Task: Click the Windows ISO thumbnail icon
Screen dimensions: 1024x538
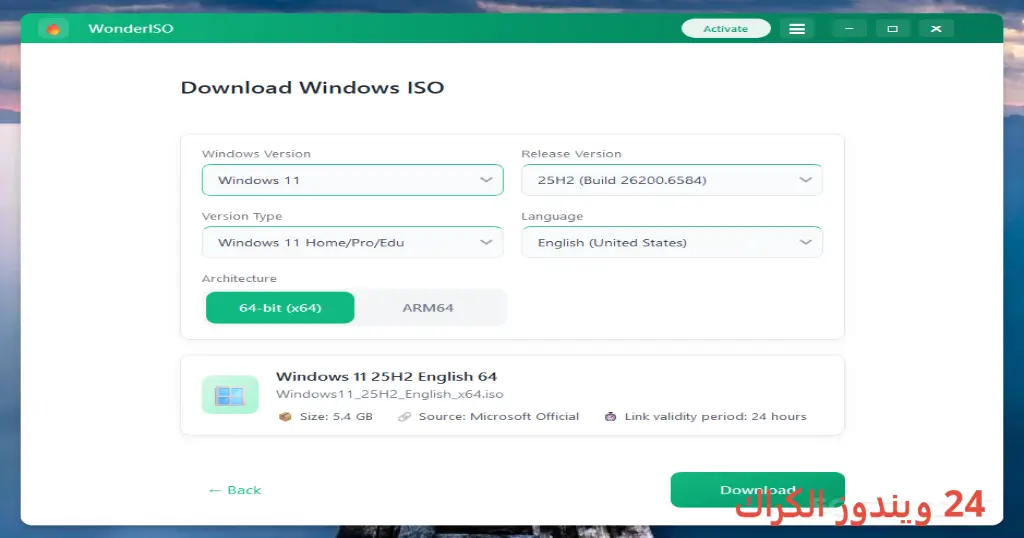Action: pos(230,394)
